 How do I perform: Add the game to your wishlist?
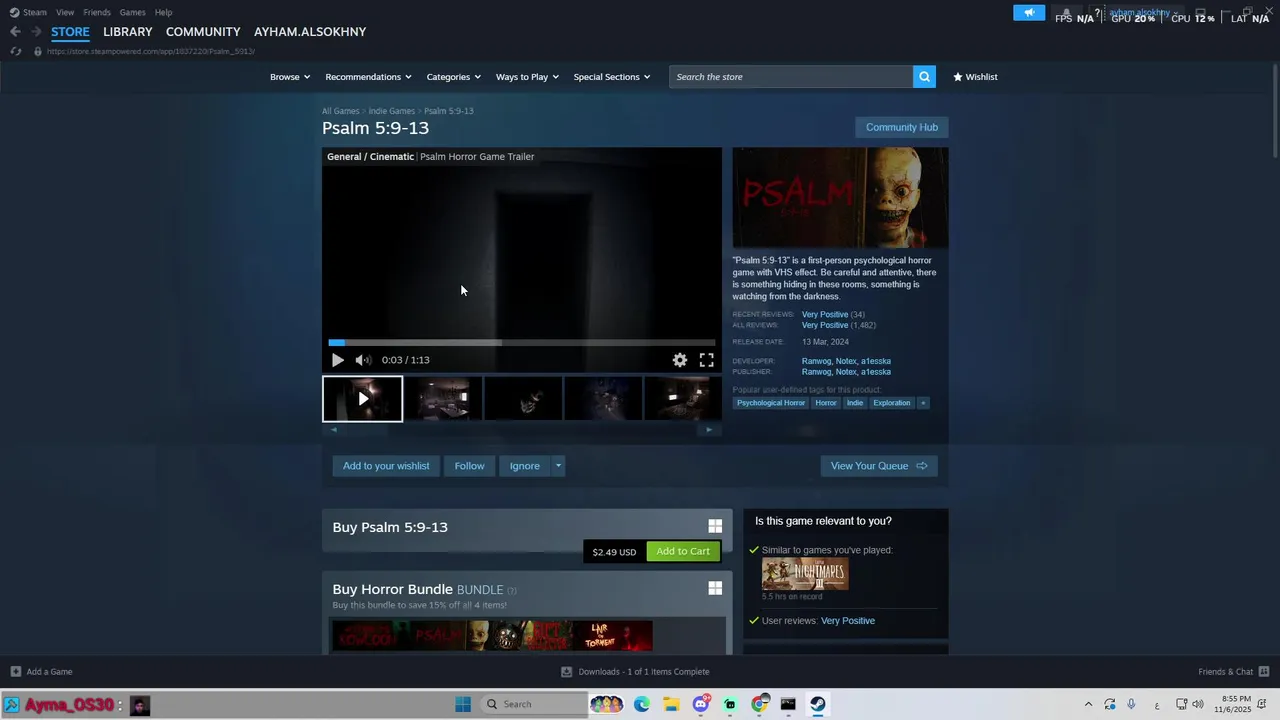tap(386, 466)
